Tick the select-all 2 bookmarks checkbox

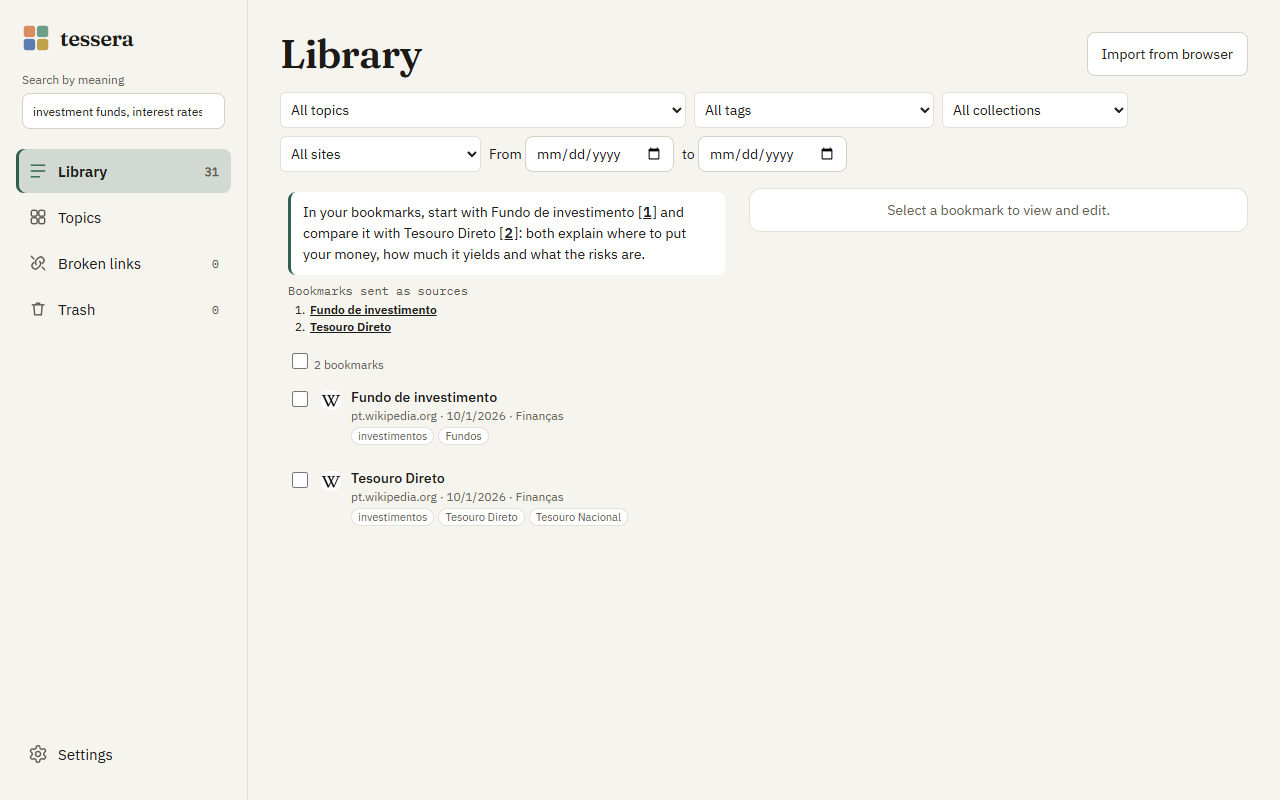(300, 361)
